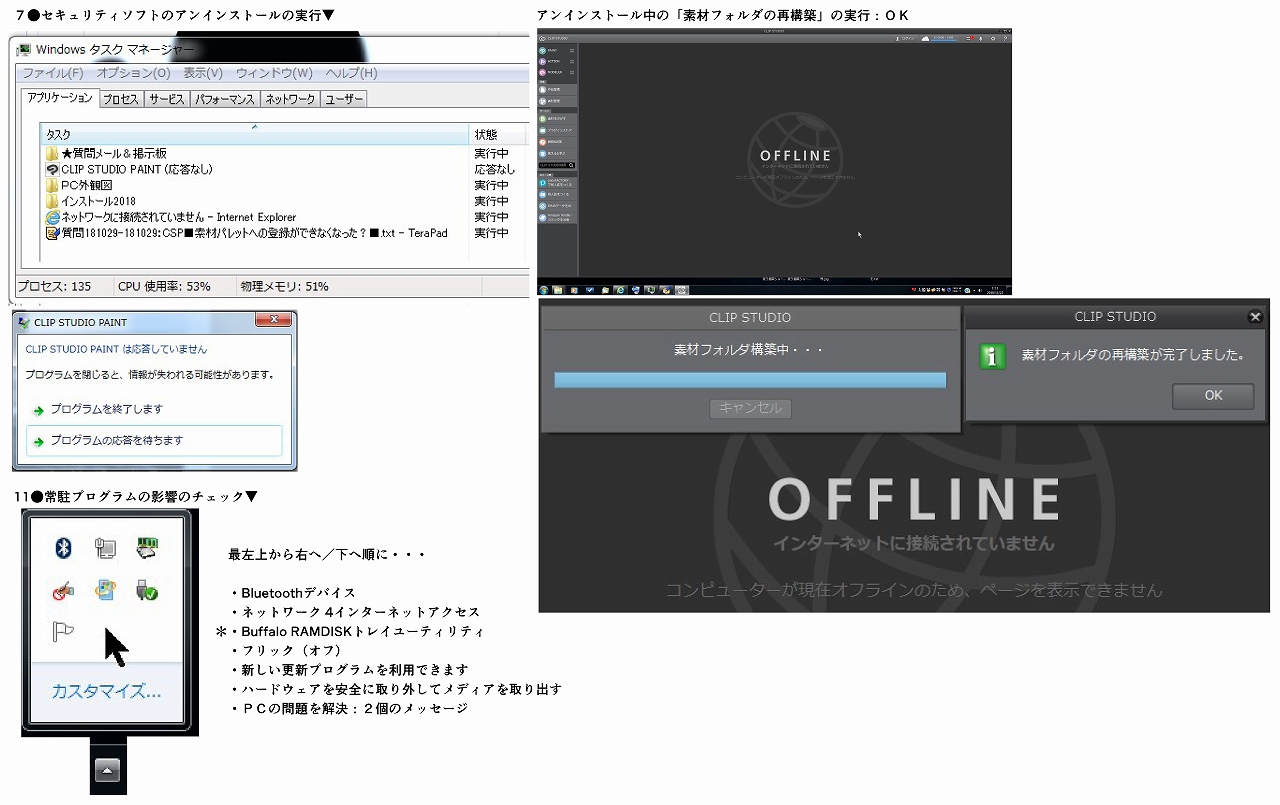1280x805 pixels.
Task: Click the grid icon beside PAINT
Action: (x=572, y=49)
